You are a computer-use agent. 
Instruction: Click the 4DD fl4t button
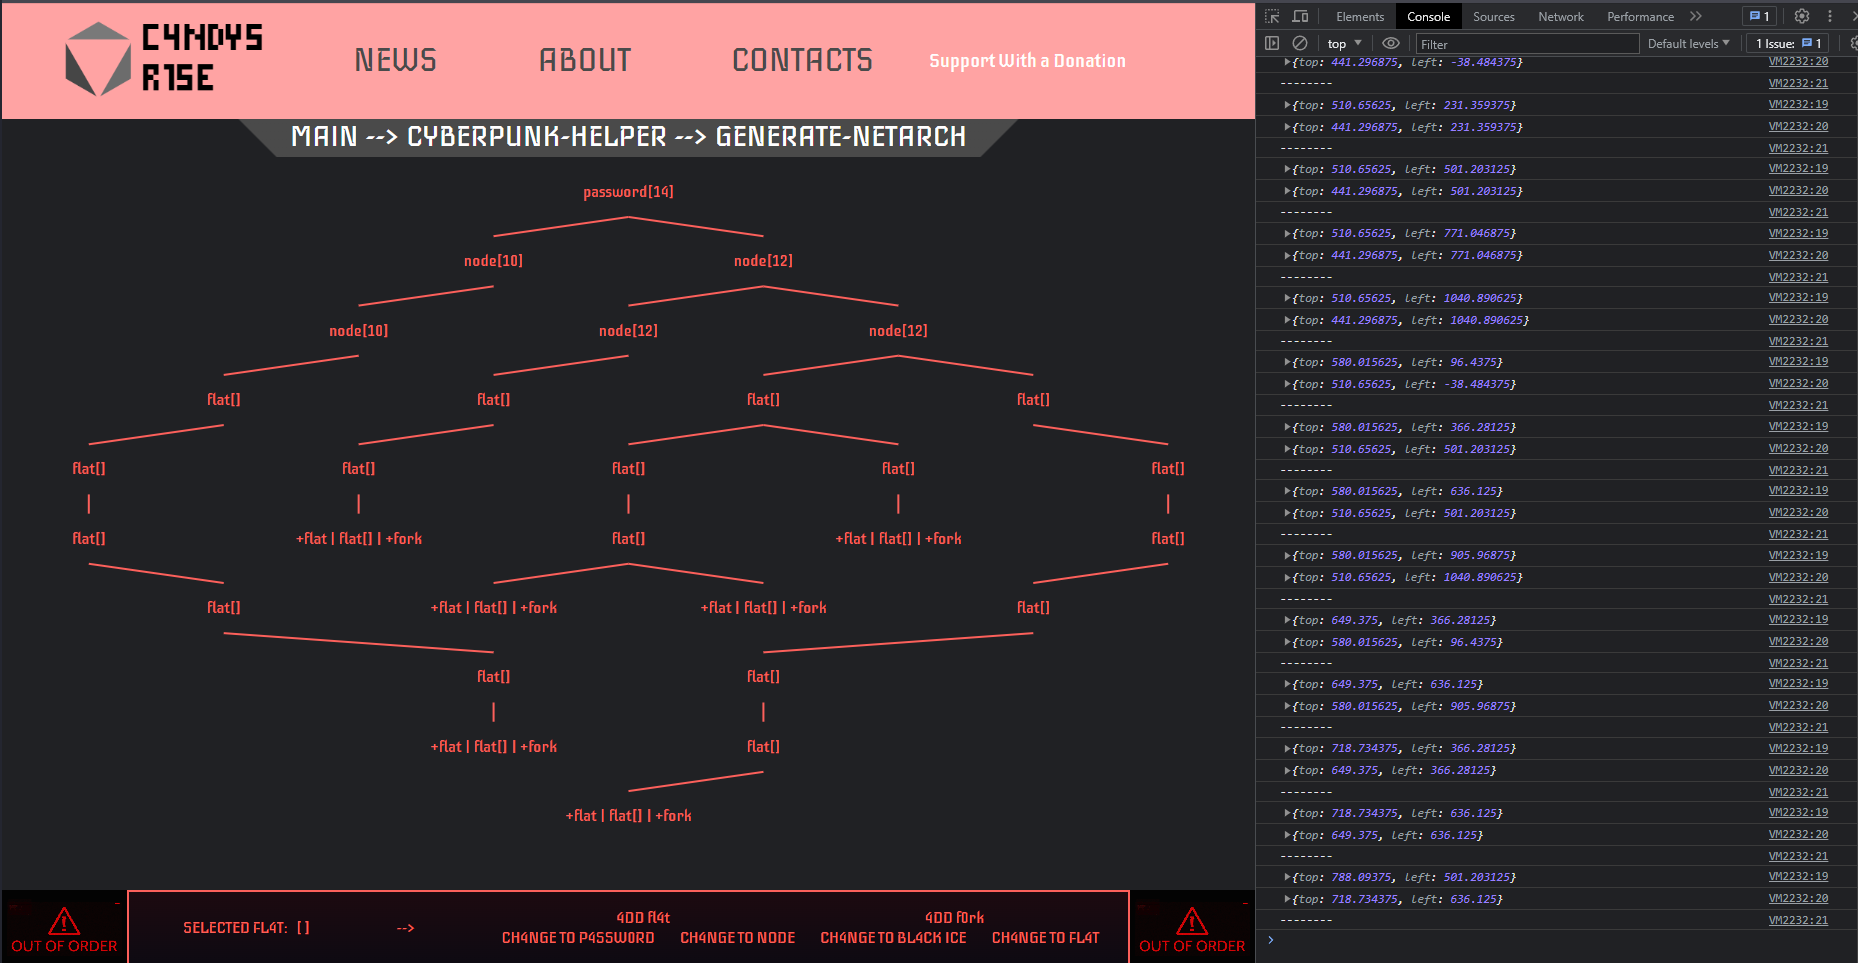click(643, 917)
